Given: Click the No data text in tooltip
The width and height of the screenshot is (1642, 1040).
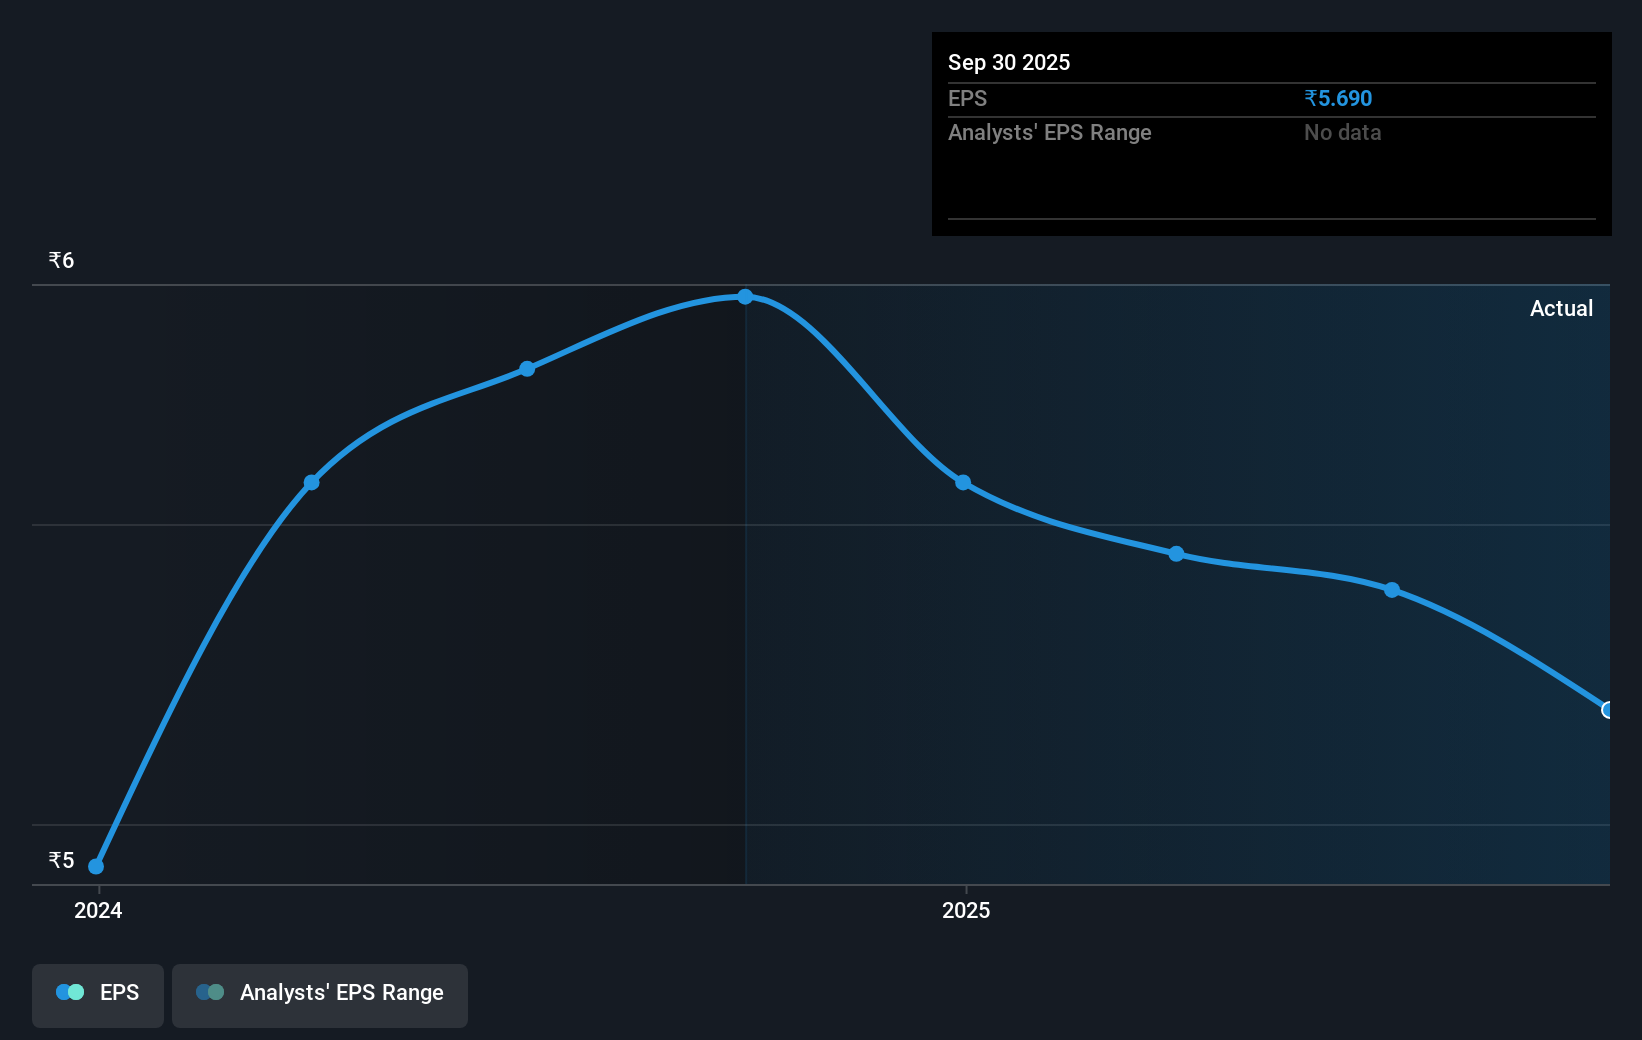Looking at the screenshot, I should (1342, 132).
